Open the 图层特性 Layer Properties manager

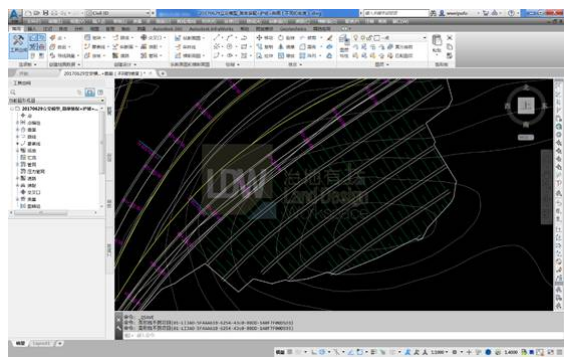coord(344,46)
